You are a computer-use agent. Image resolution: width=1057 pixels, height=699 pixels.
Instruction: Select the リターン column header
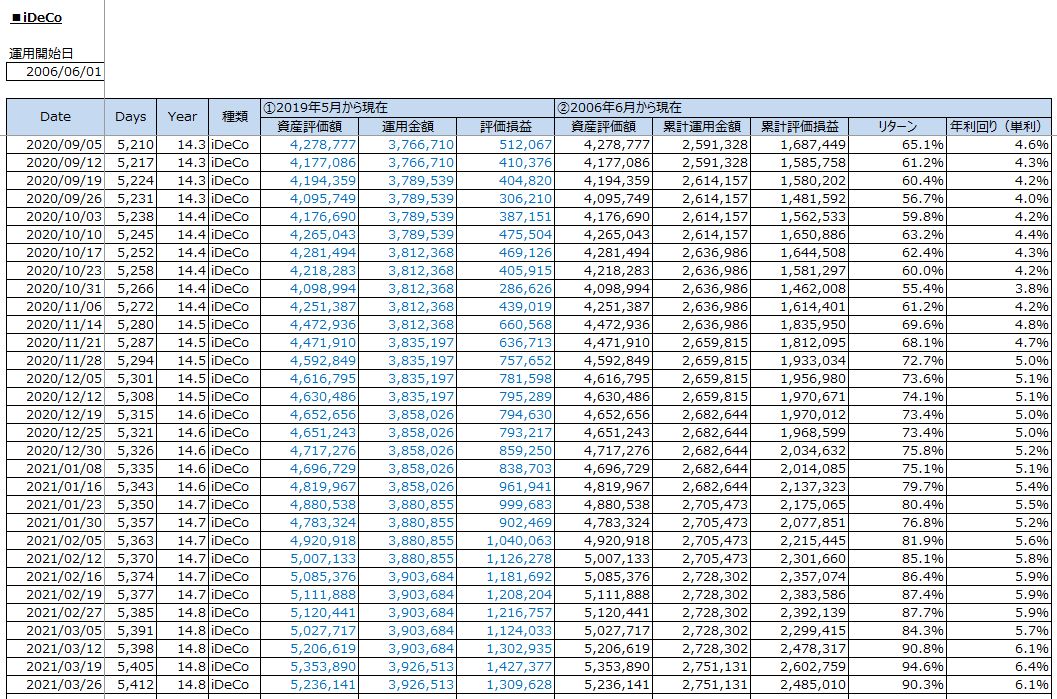coord(897,127)
